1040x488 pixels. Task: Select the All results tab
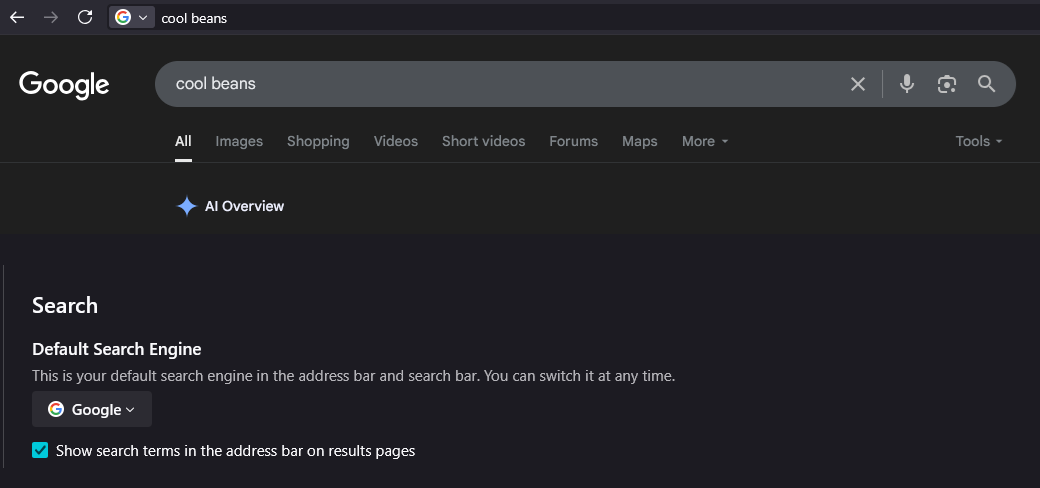[183, 141]
